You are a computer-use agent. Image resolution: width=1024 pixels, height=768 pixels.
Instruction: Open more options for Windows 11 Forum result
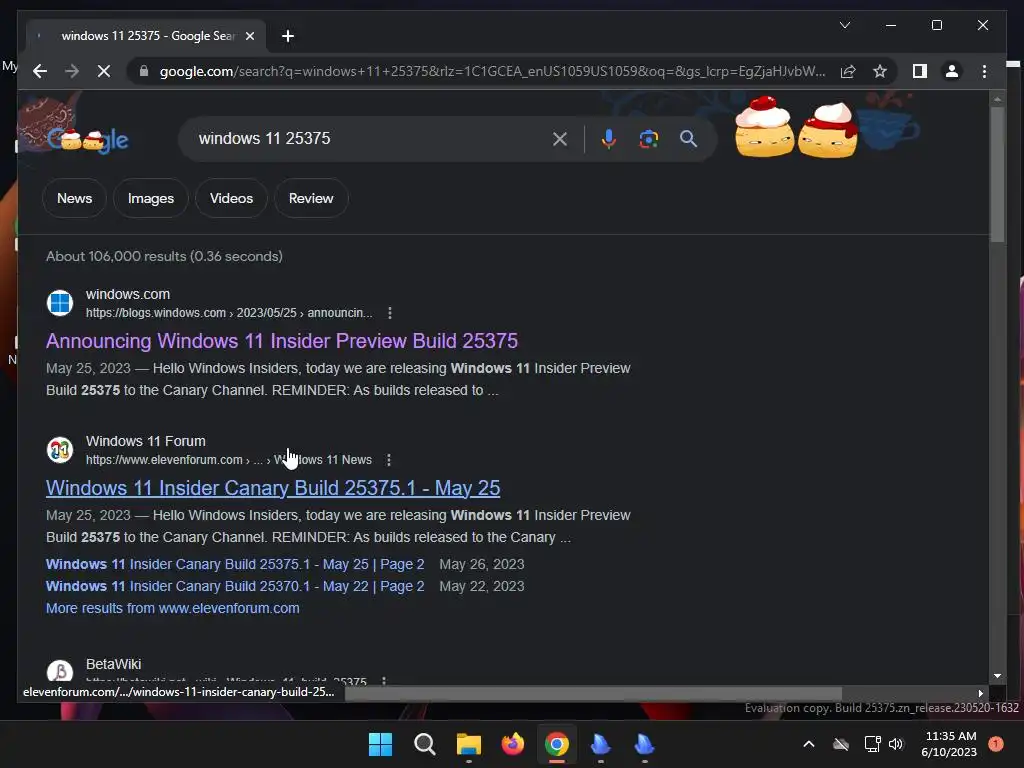pyautogui.click(x=389, y=460)
